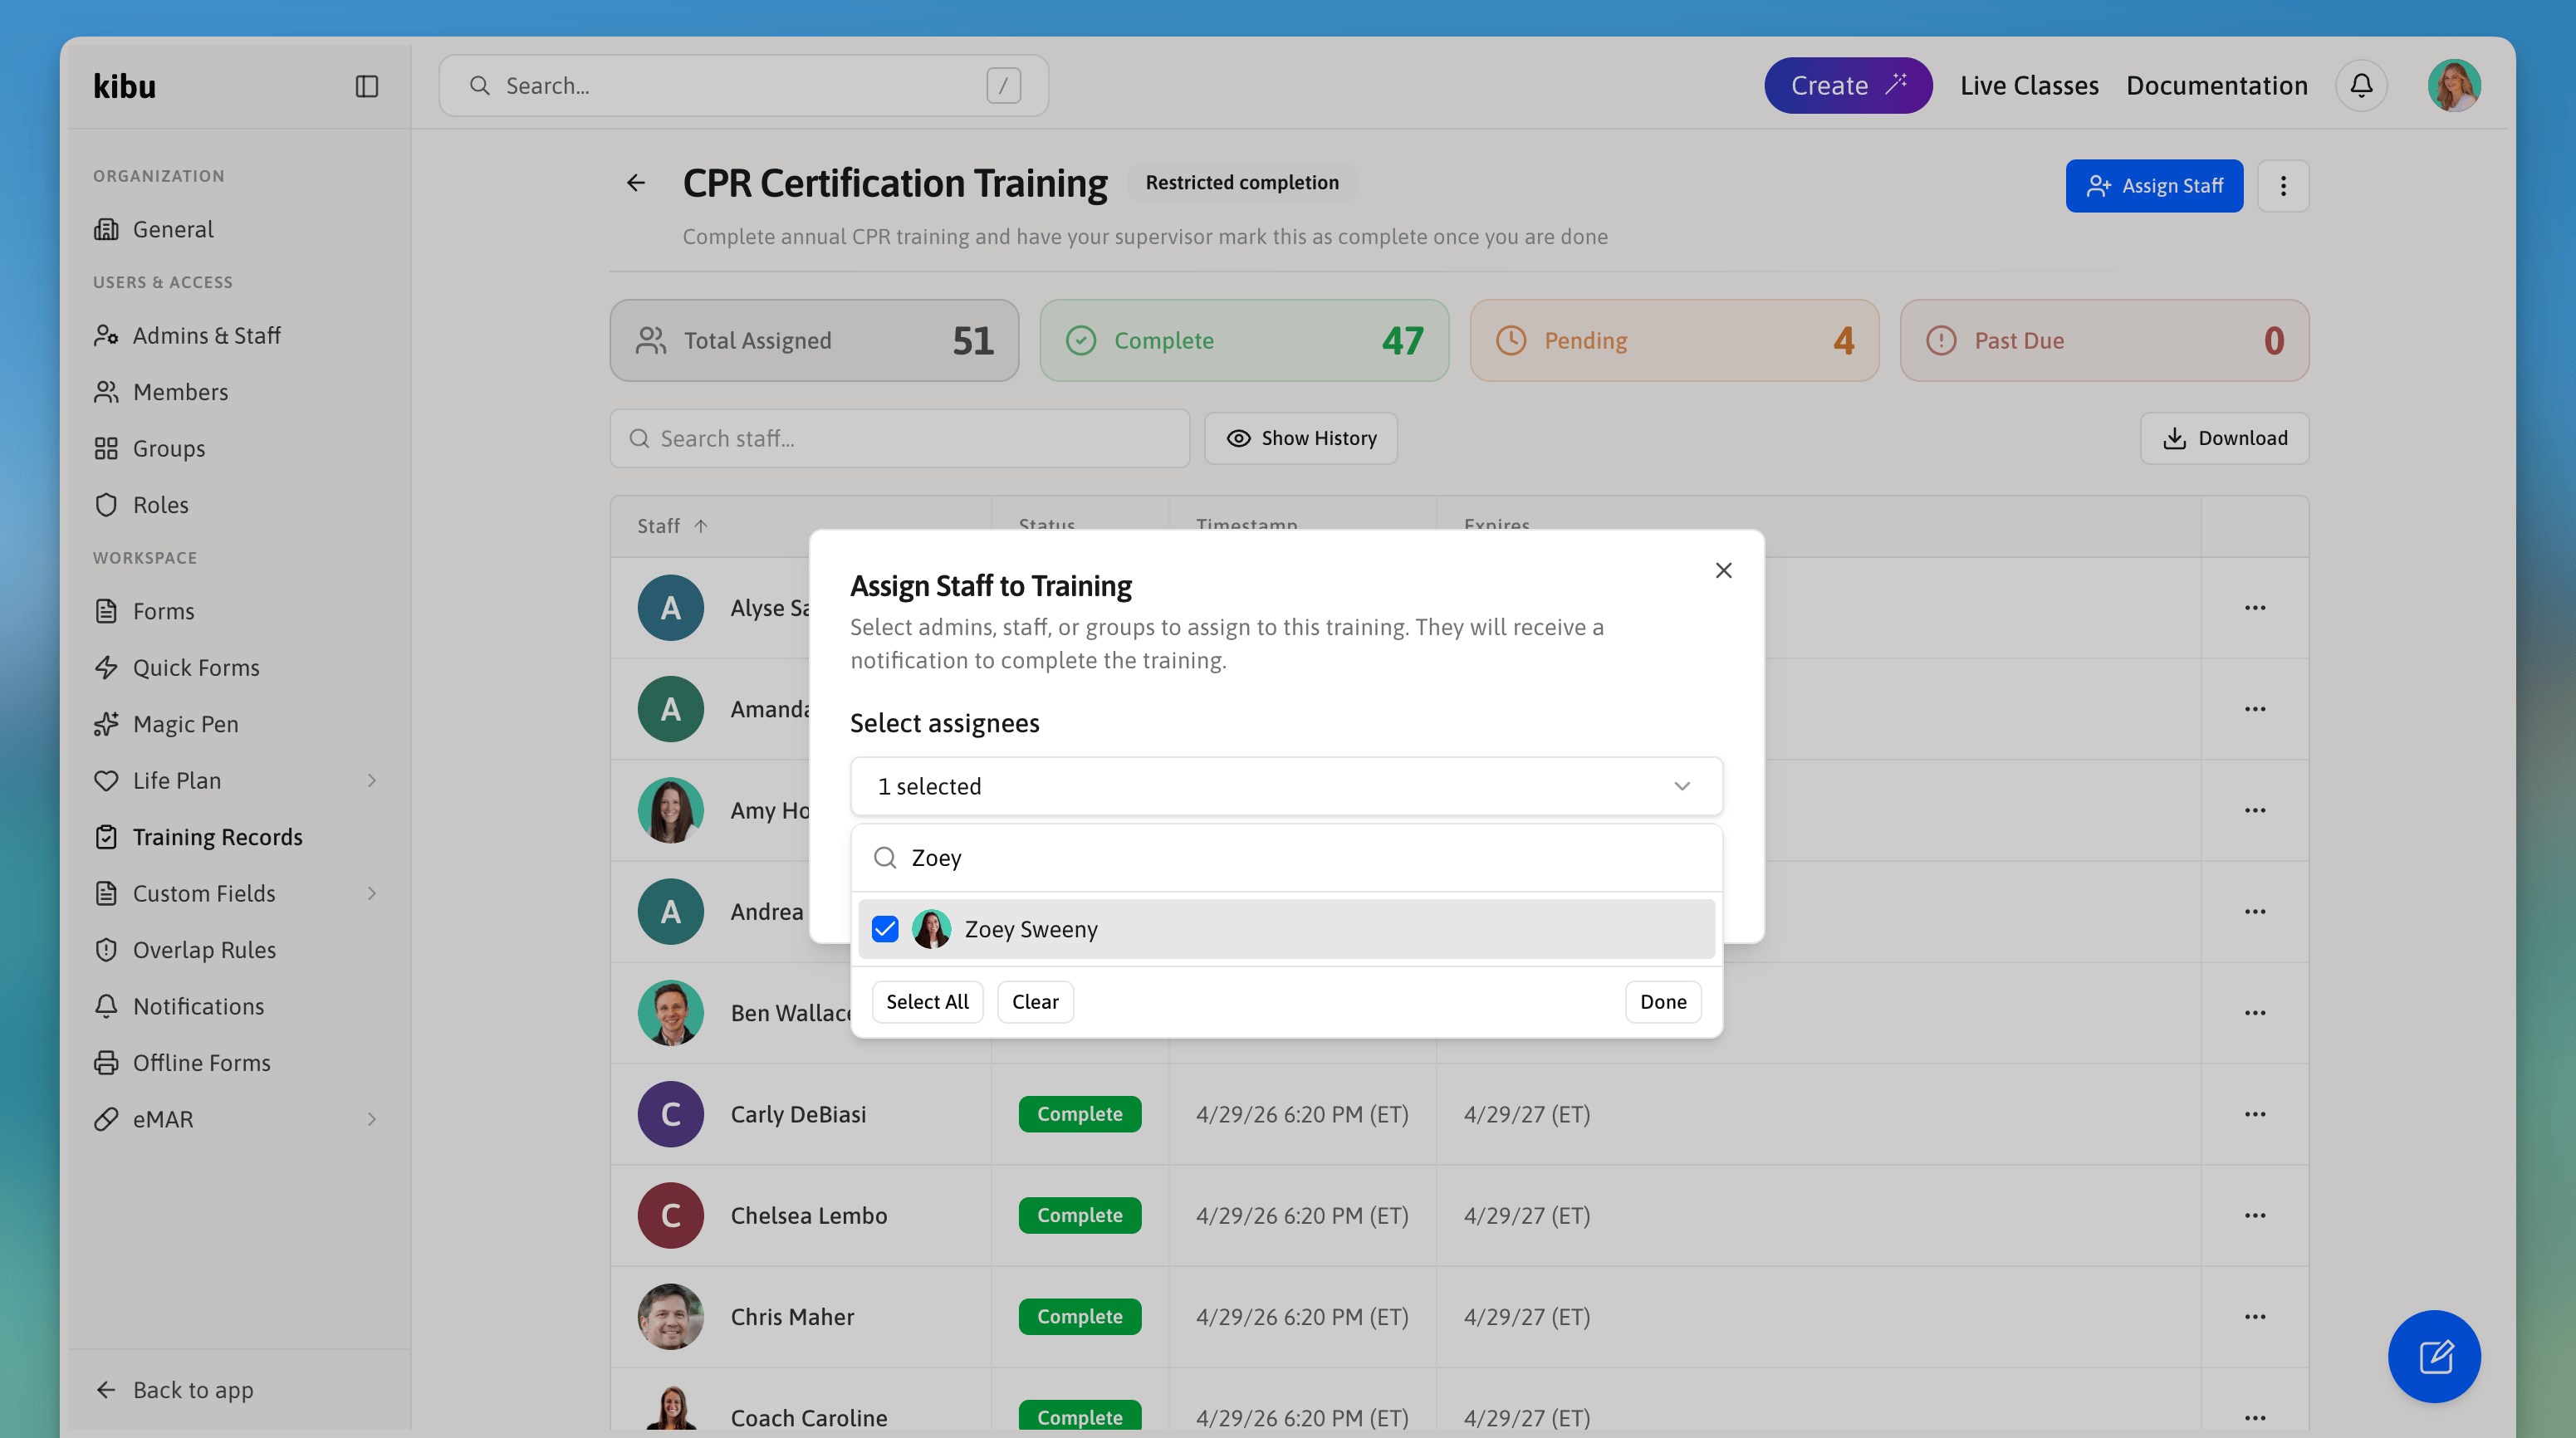Screen dimensions: 2576x1438
Task: Click Back to app link
Action: (x=174, y=1390)
